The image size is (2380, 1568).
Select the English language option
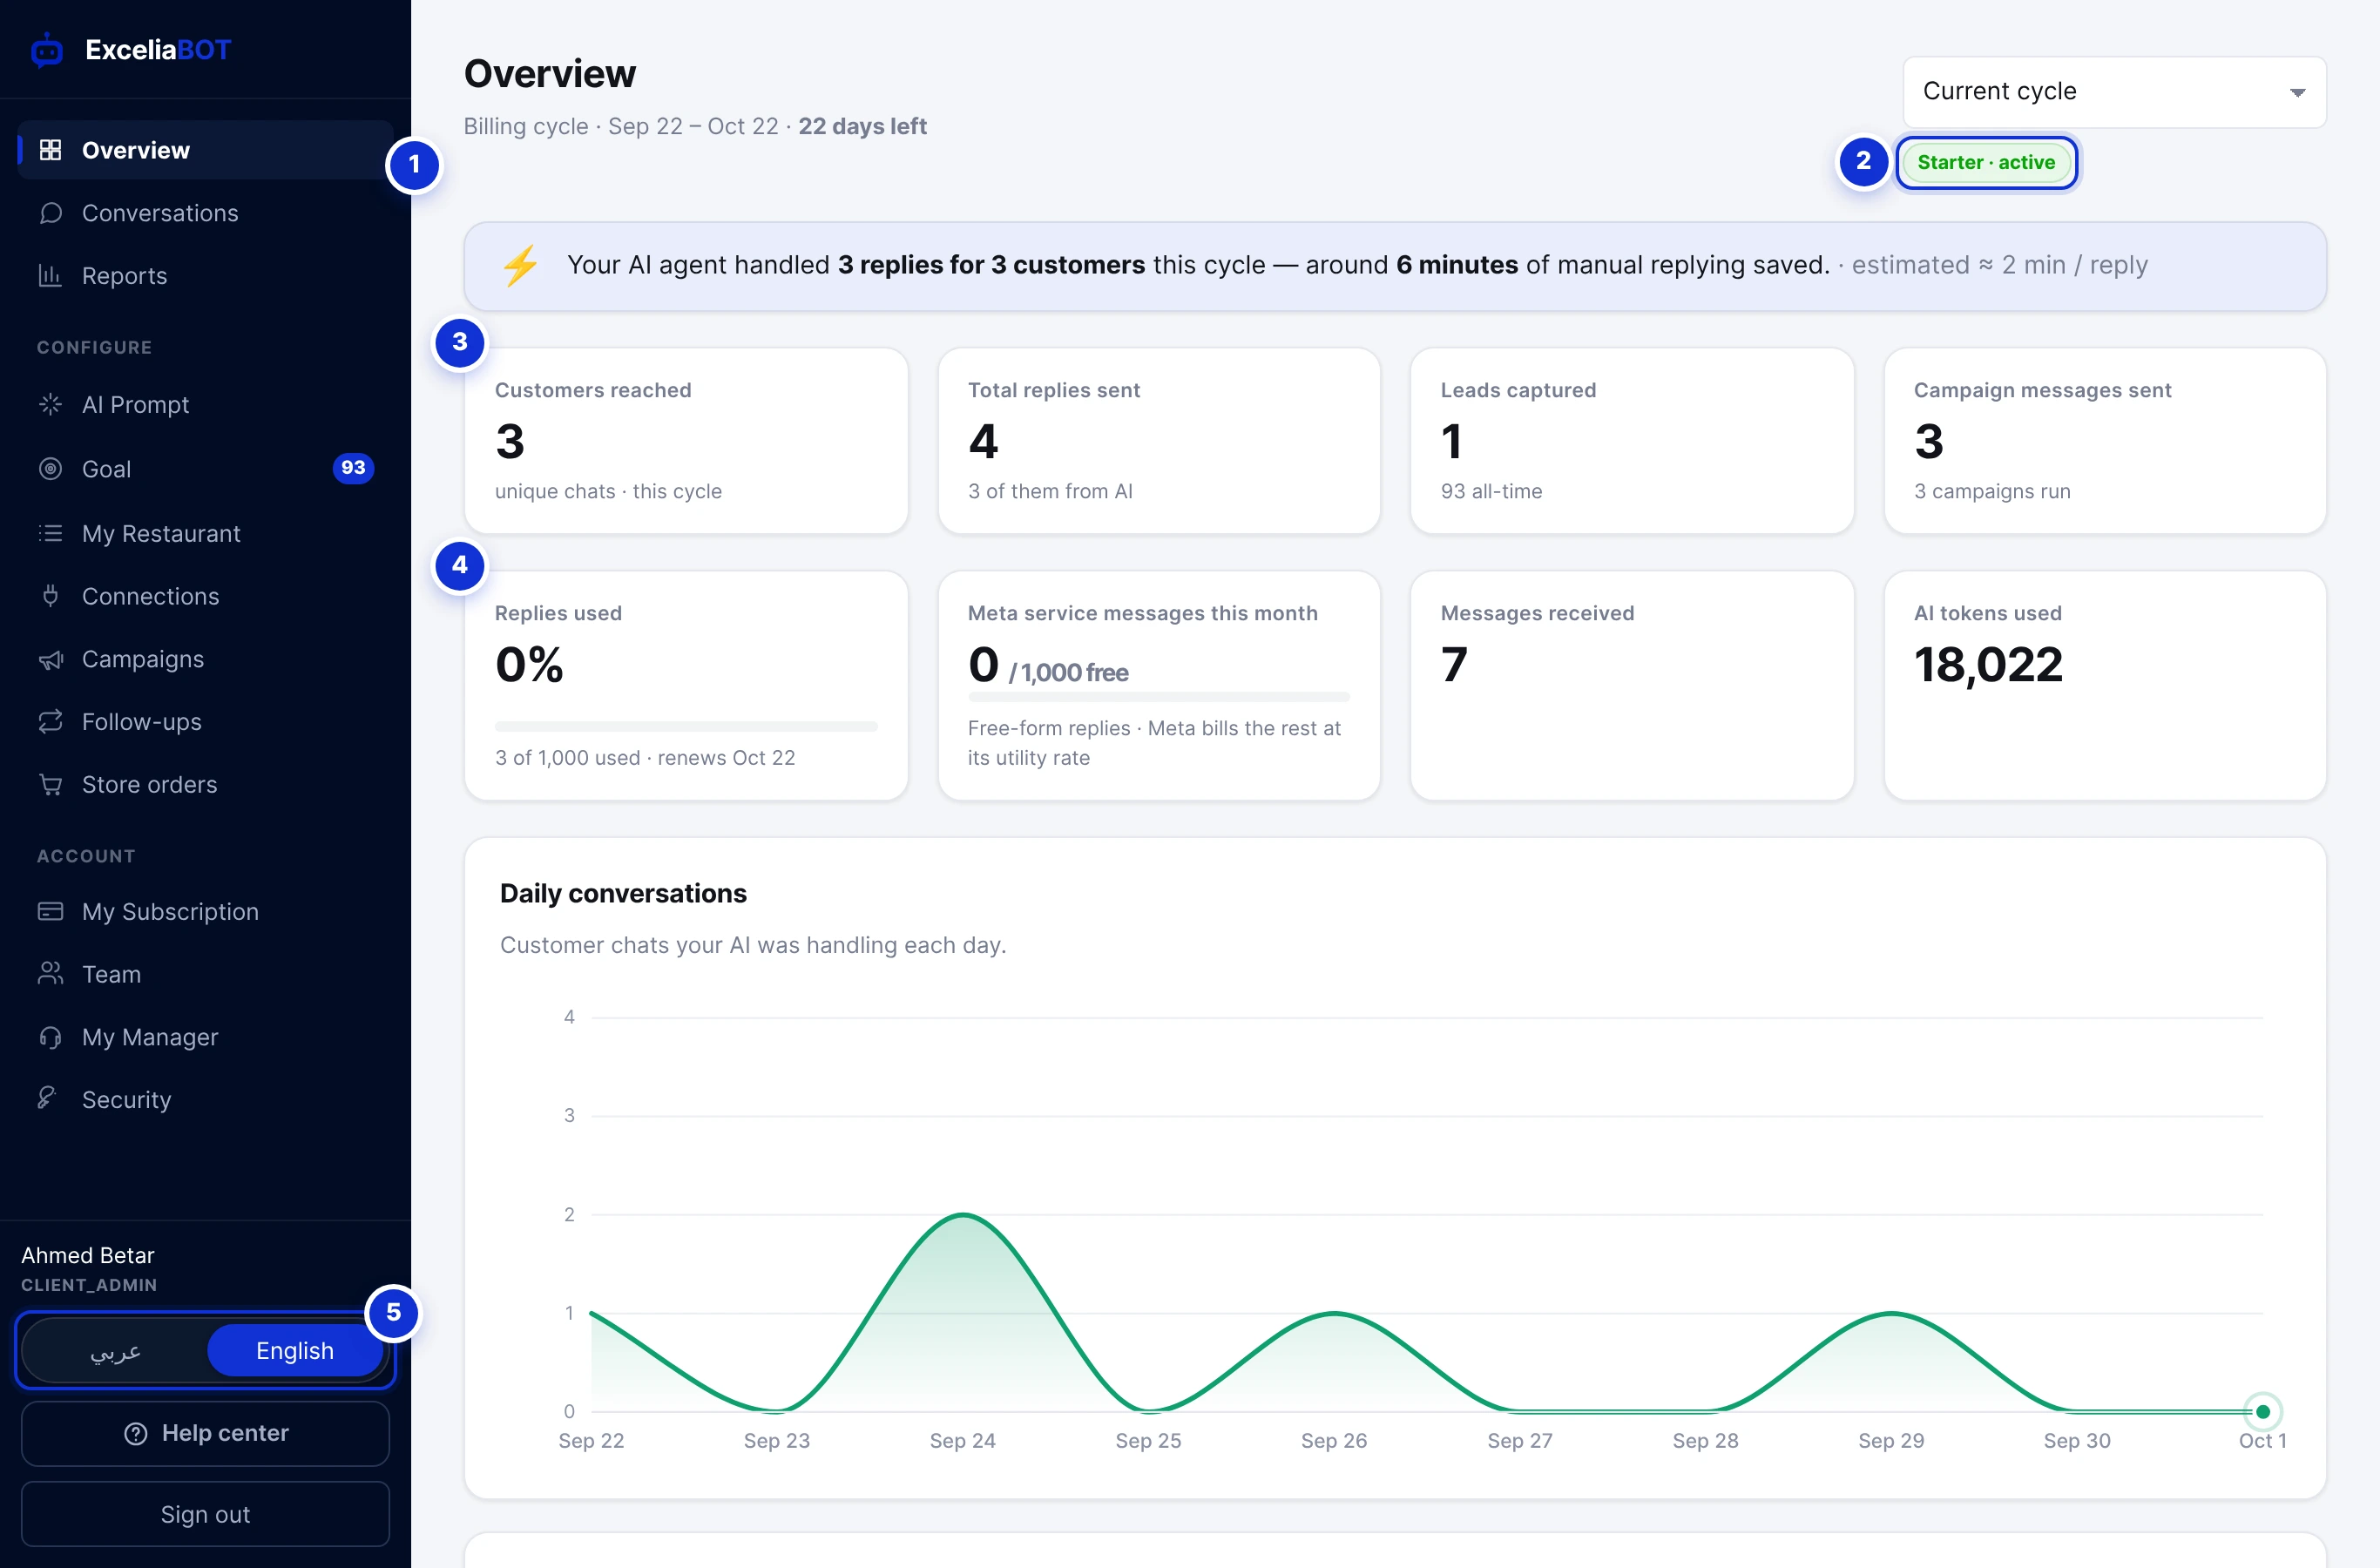295,1351
